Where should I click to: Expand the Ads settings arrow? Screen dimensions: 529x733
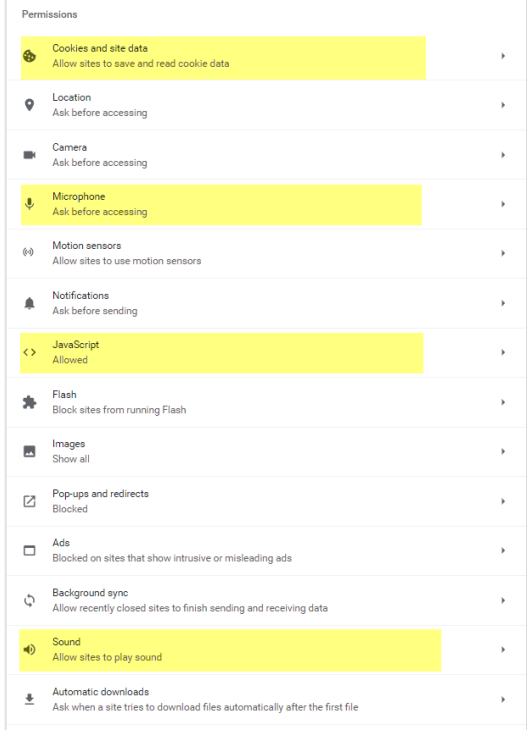tap(503, 550)
